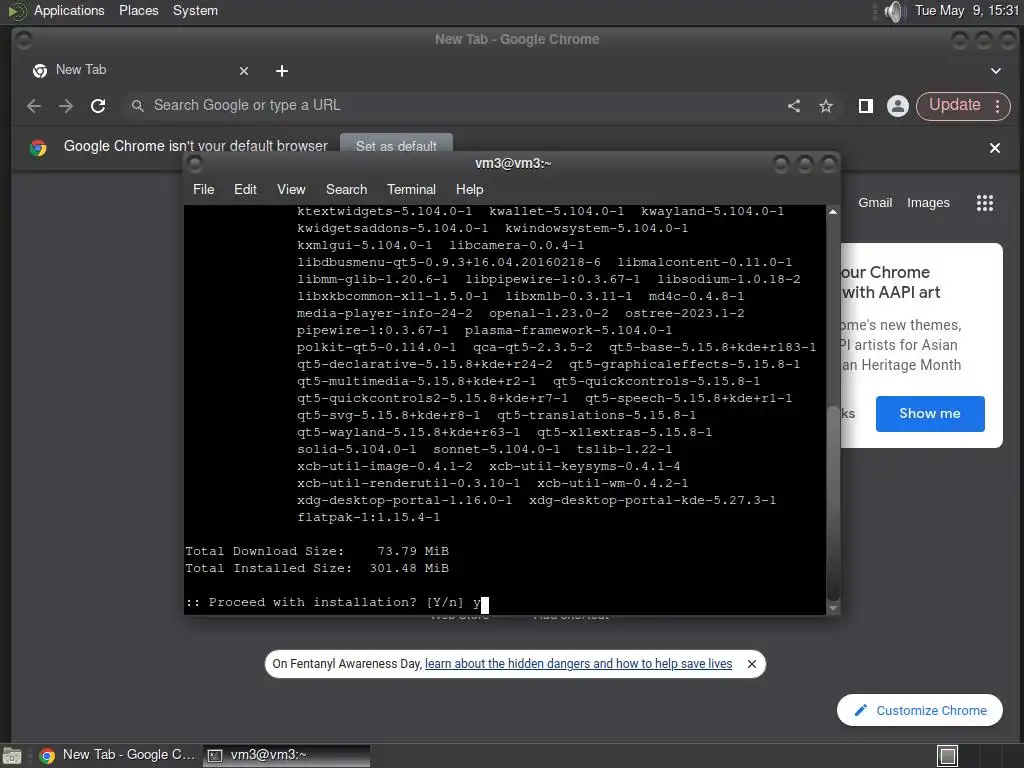
Task: Open terminal File menu
Action: 204,189
